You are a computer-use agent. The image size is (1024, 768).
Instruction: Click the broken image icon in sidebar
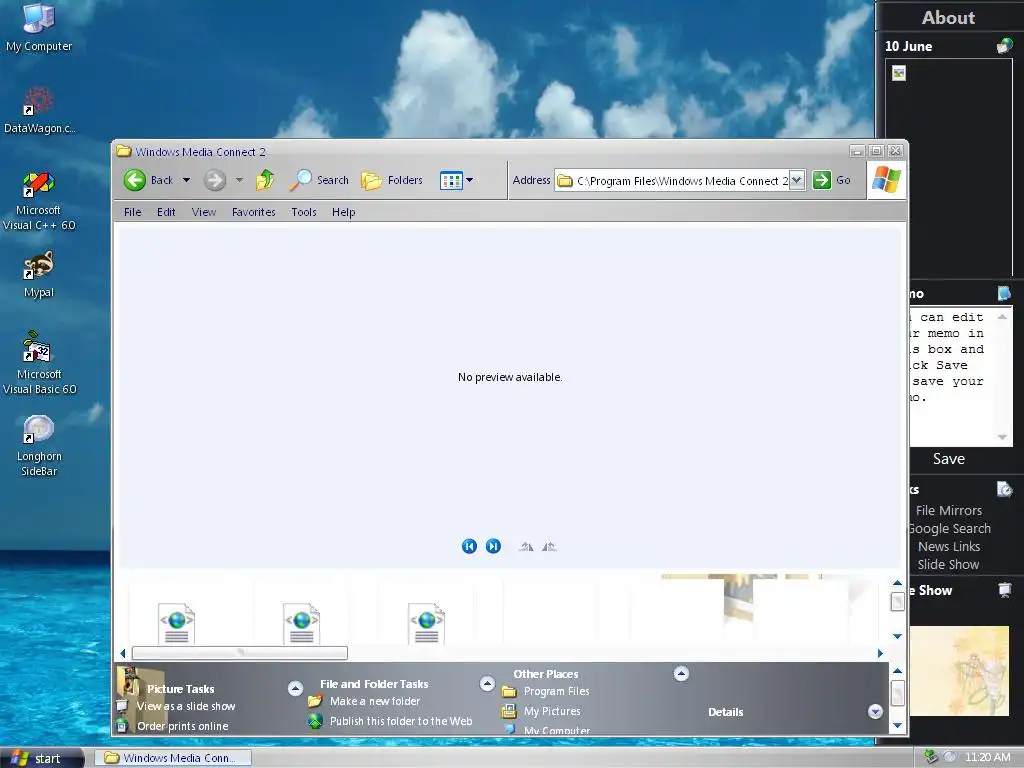coord(899,73)
